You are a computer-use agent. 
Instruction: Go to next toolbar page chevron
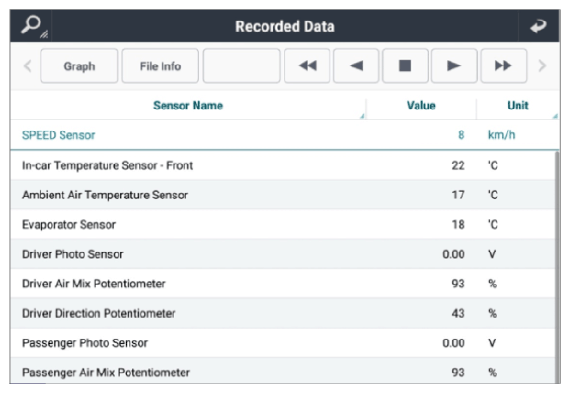tap(542, 66)
